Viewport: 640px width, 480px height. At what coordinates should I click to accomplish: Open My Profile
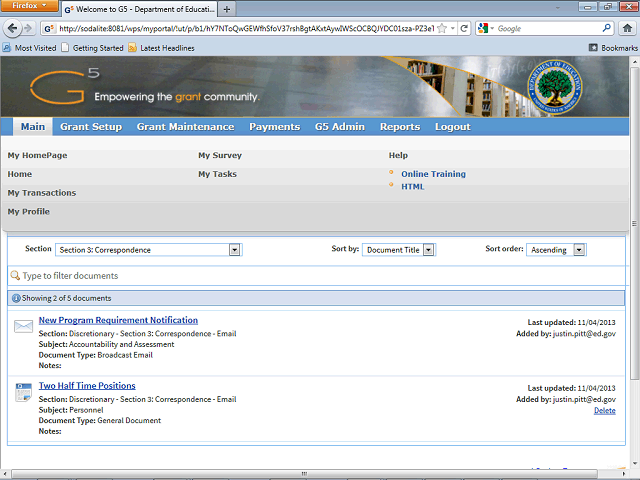click(x=29, y=211)
